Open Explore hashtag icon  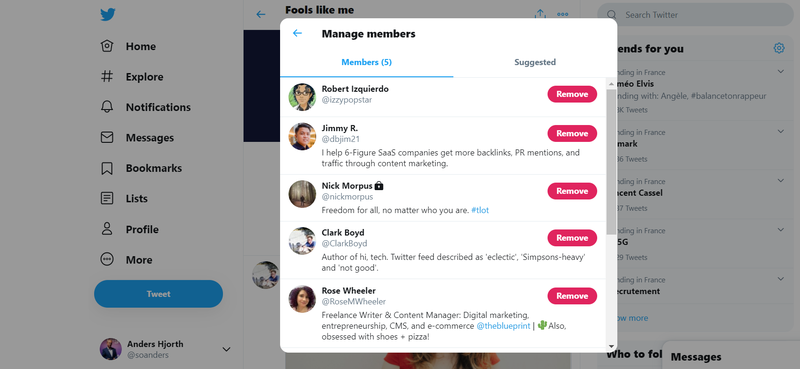click(107, 77)
